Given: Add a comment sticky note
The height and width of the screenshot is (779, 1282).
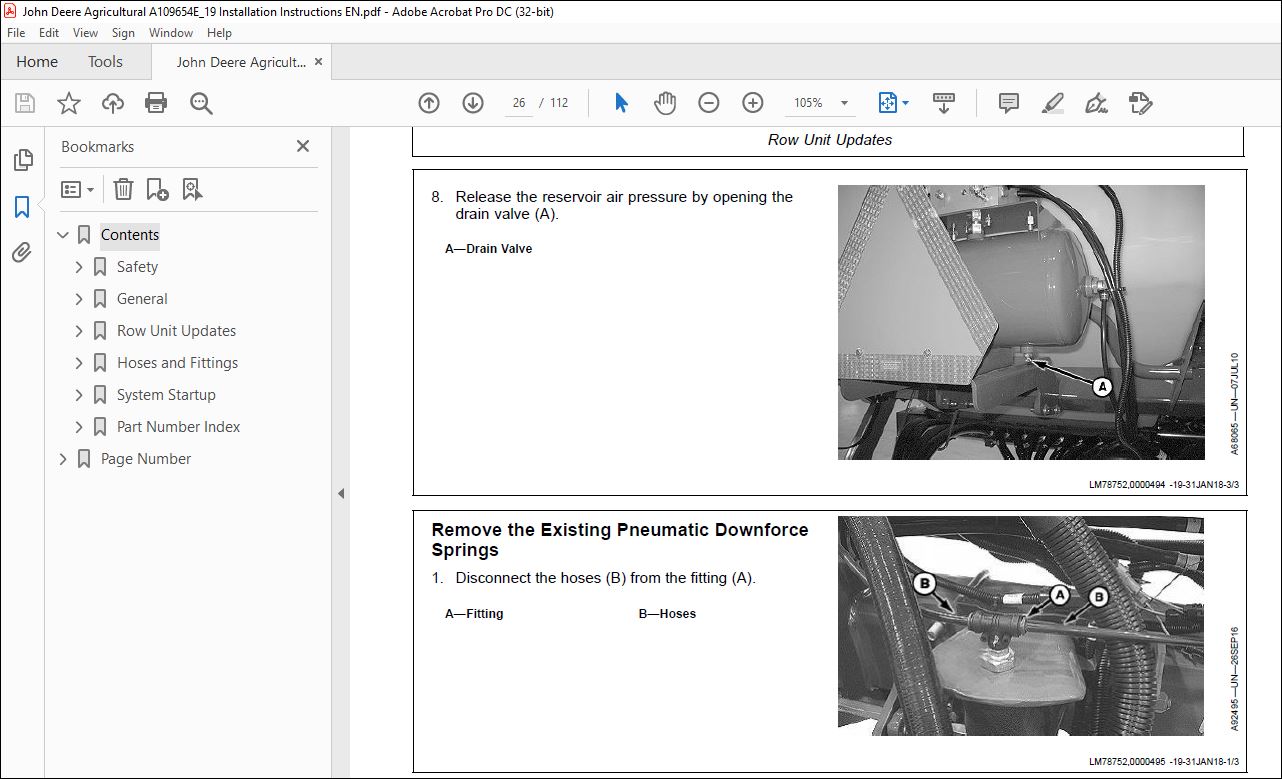Looking at the screenshot, I should (1009, 103).
